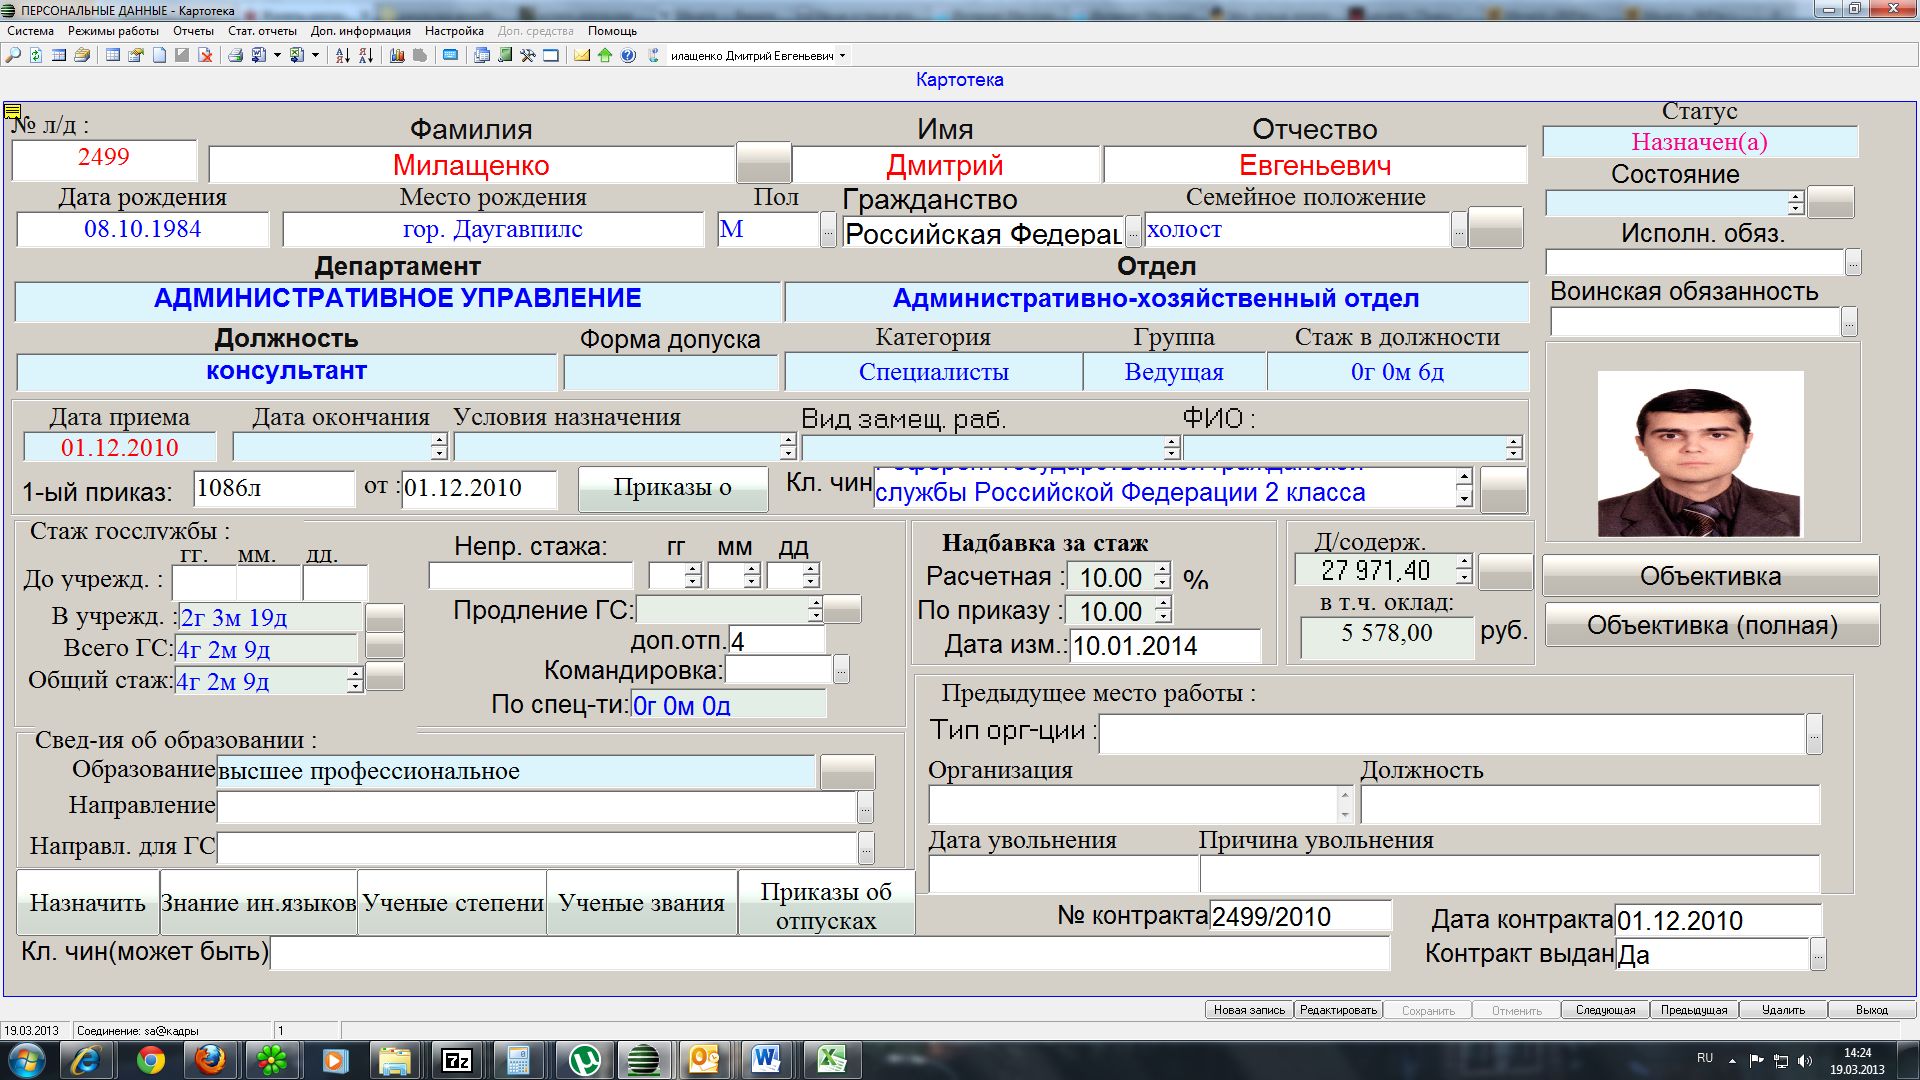Click the sort A-Z ascending icon
The image size is (1920, 1080).
pyautogui.click(x=342, y=55)
